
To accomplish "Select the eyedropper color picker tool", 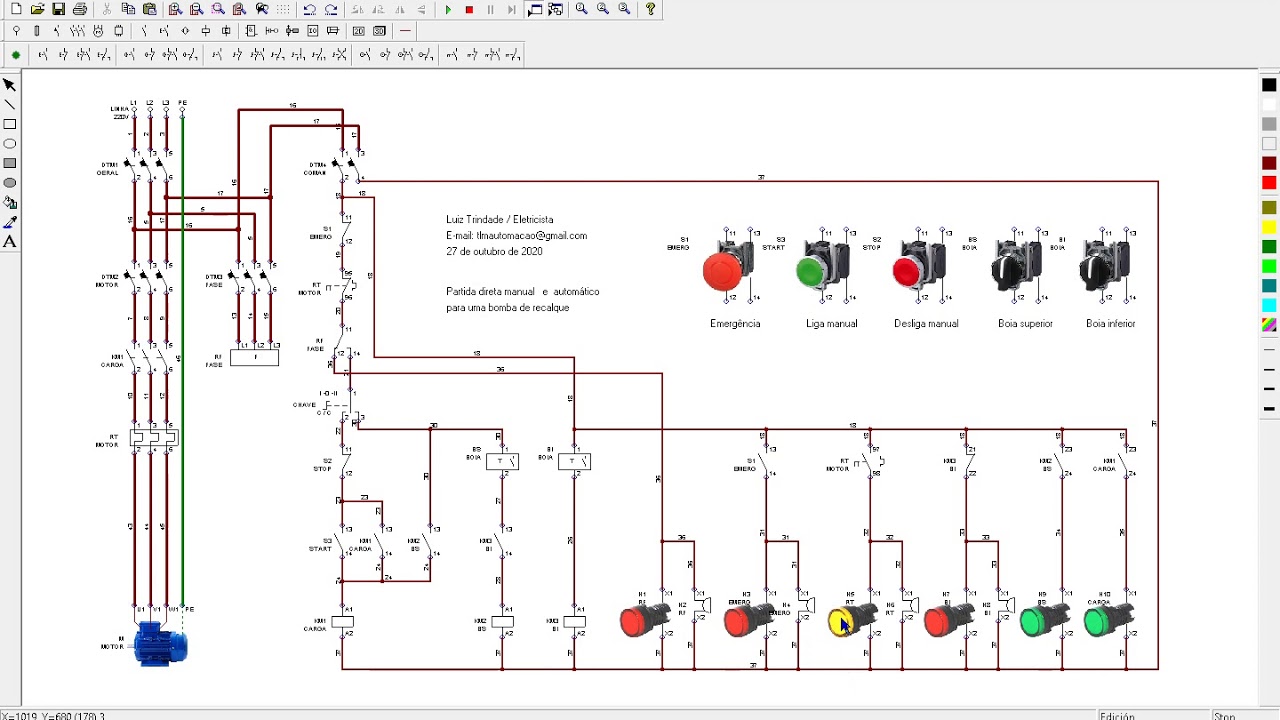I will [10, 222].
